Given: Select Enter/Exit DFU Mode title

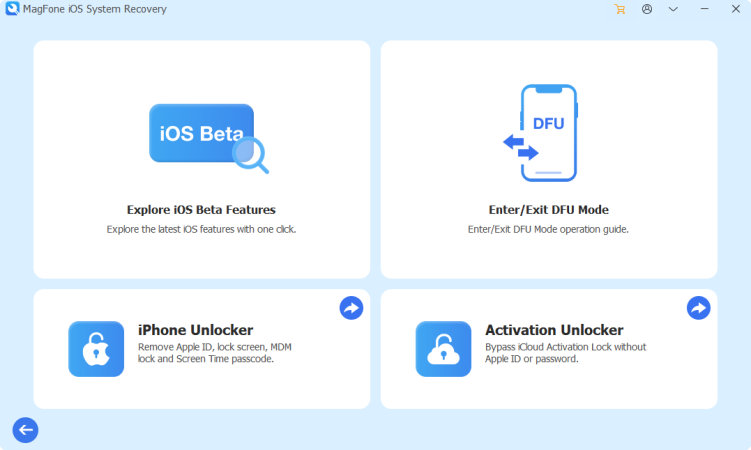Looking at the screenshot, I should pyautogui.click(x=548, y=210).
